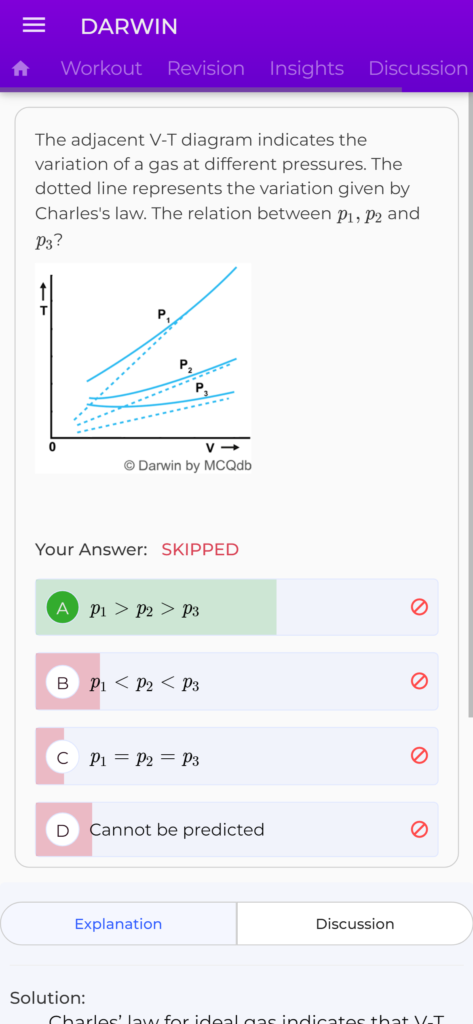Tap the V-T diagram image
This screenshot has height=1024, width=473.
pyautogui.click(x=143, y=368)
